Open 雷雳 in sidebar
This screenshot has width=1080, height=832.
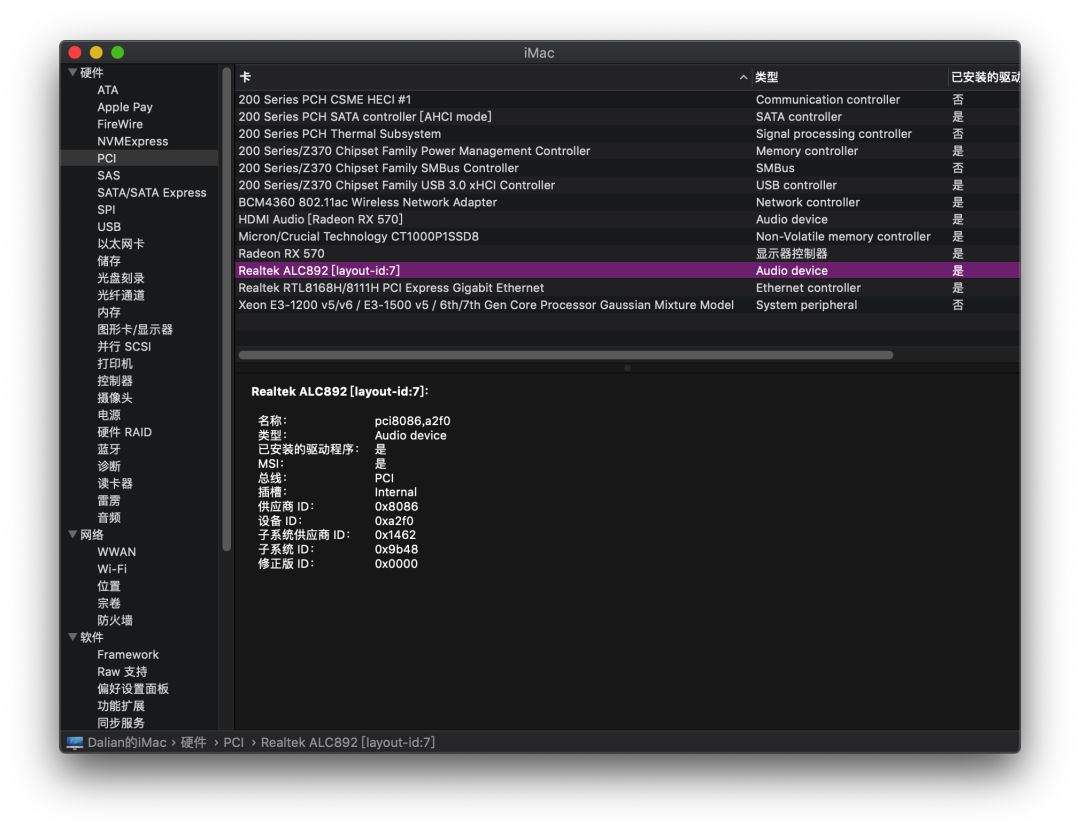(x=109, y=501)
